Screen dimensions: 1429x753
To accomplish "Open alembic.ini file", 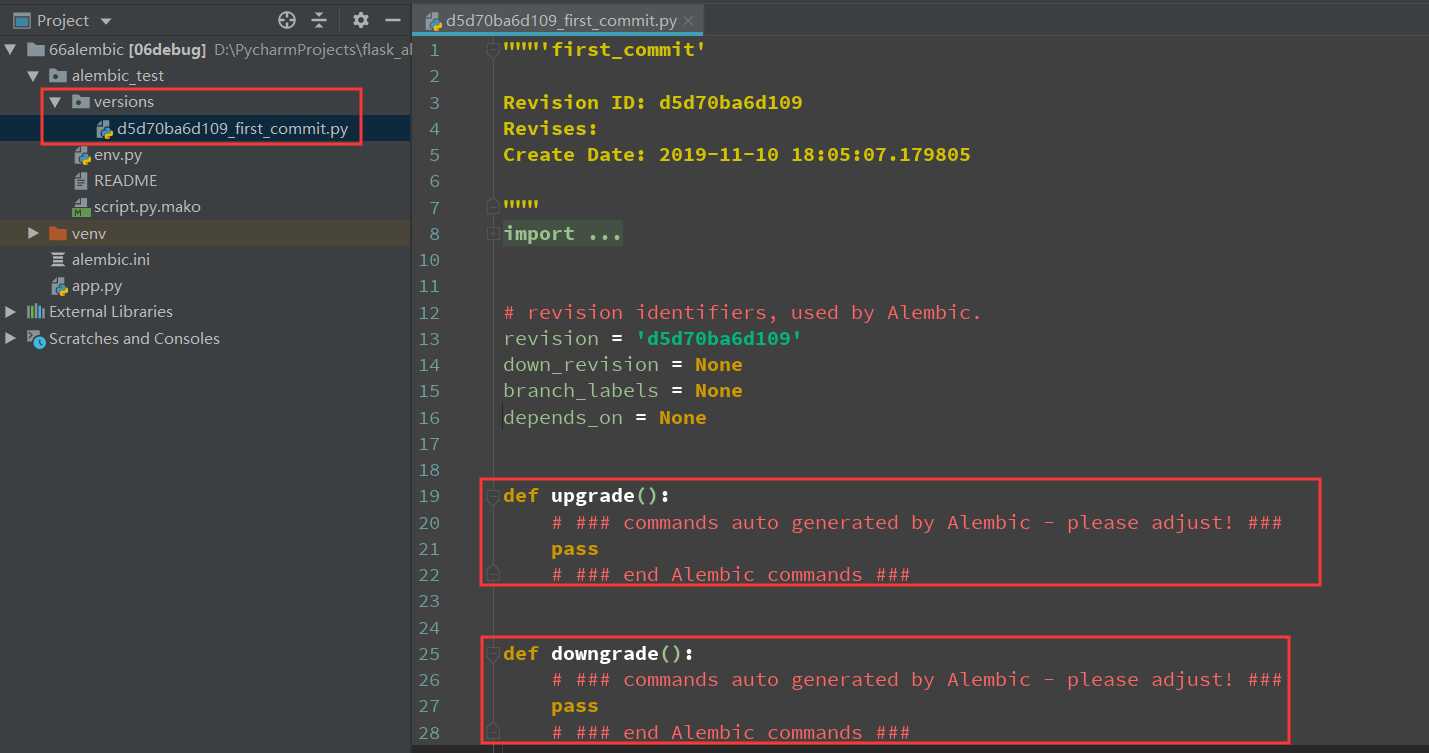I will tap(111, 259).
